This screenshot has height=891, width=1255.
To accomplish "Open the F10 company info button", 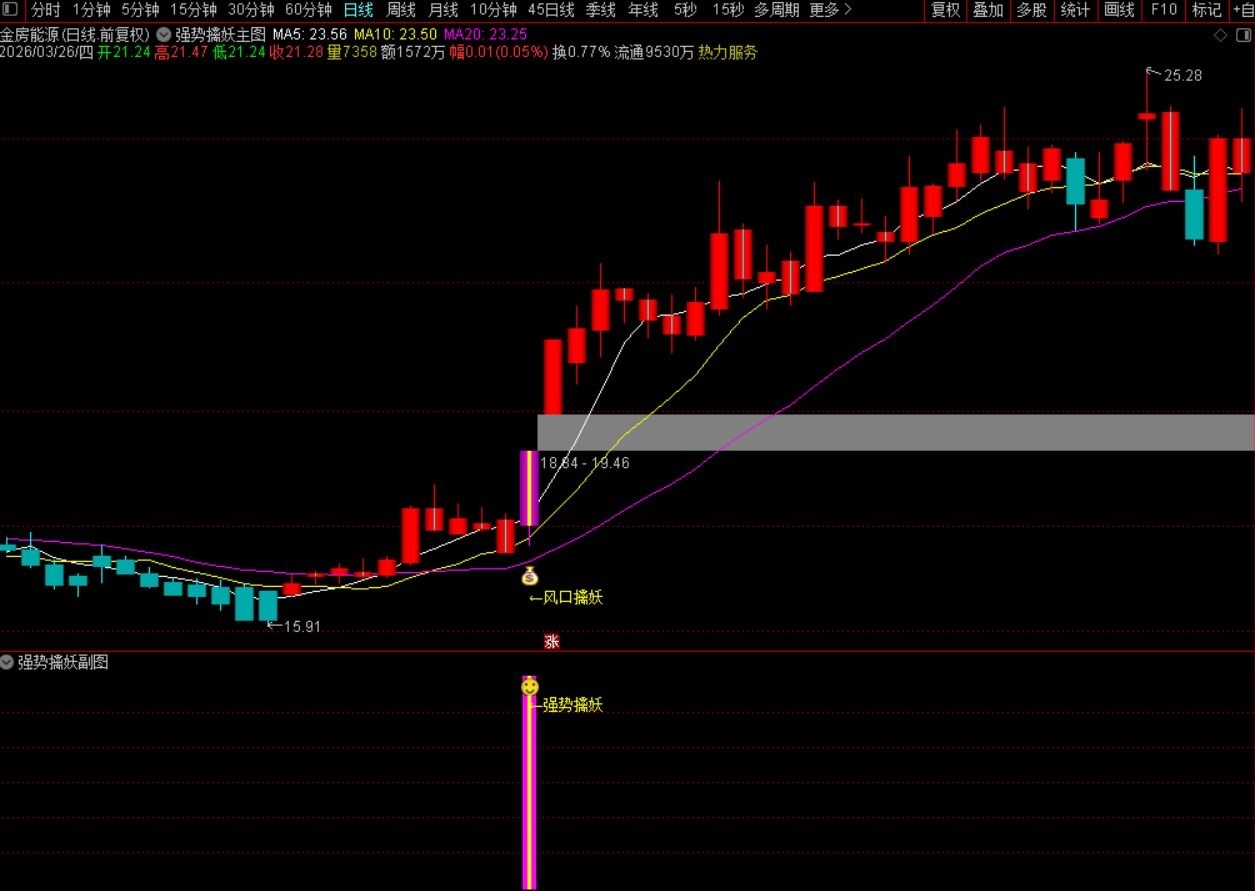I will pyautogui.click(x=1163, y=10).
